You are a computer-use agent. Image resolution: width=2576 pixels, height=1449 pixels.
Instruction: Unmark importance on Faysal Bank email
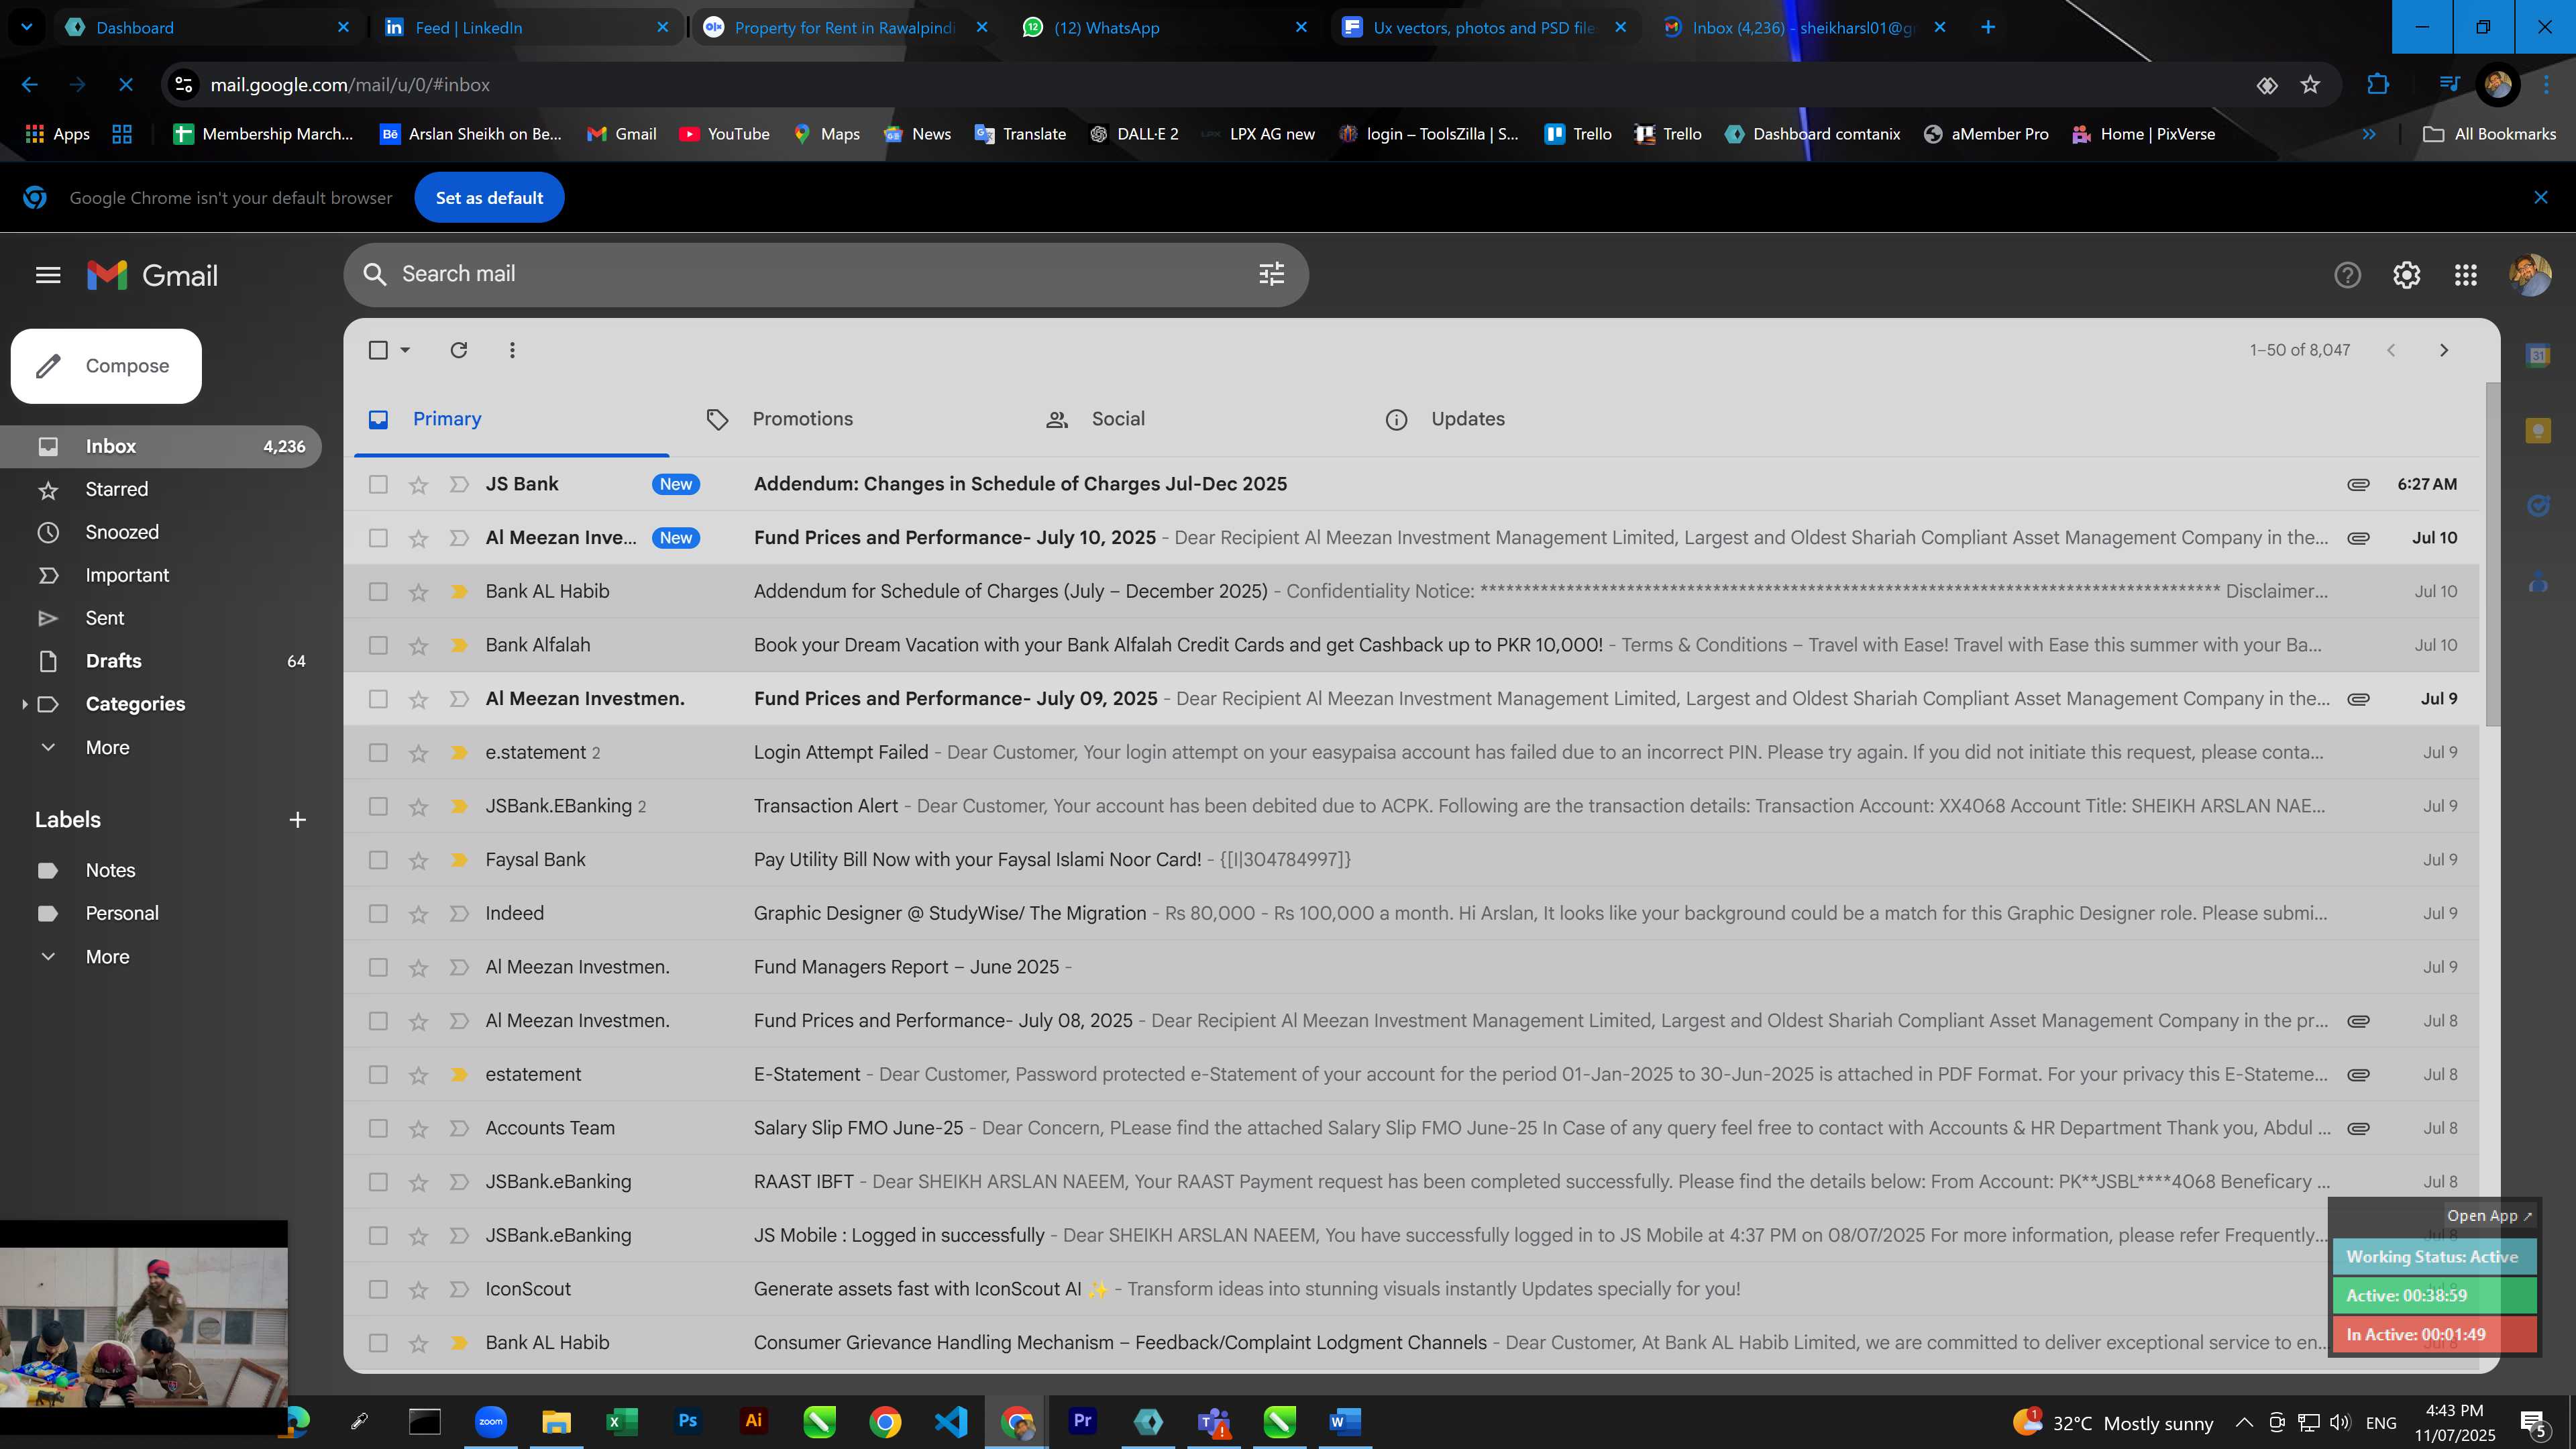459,860
